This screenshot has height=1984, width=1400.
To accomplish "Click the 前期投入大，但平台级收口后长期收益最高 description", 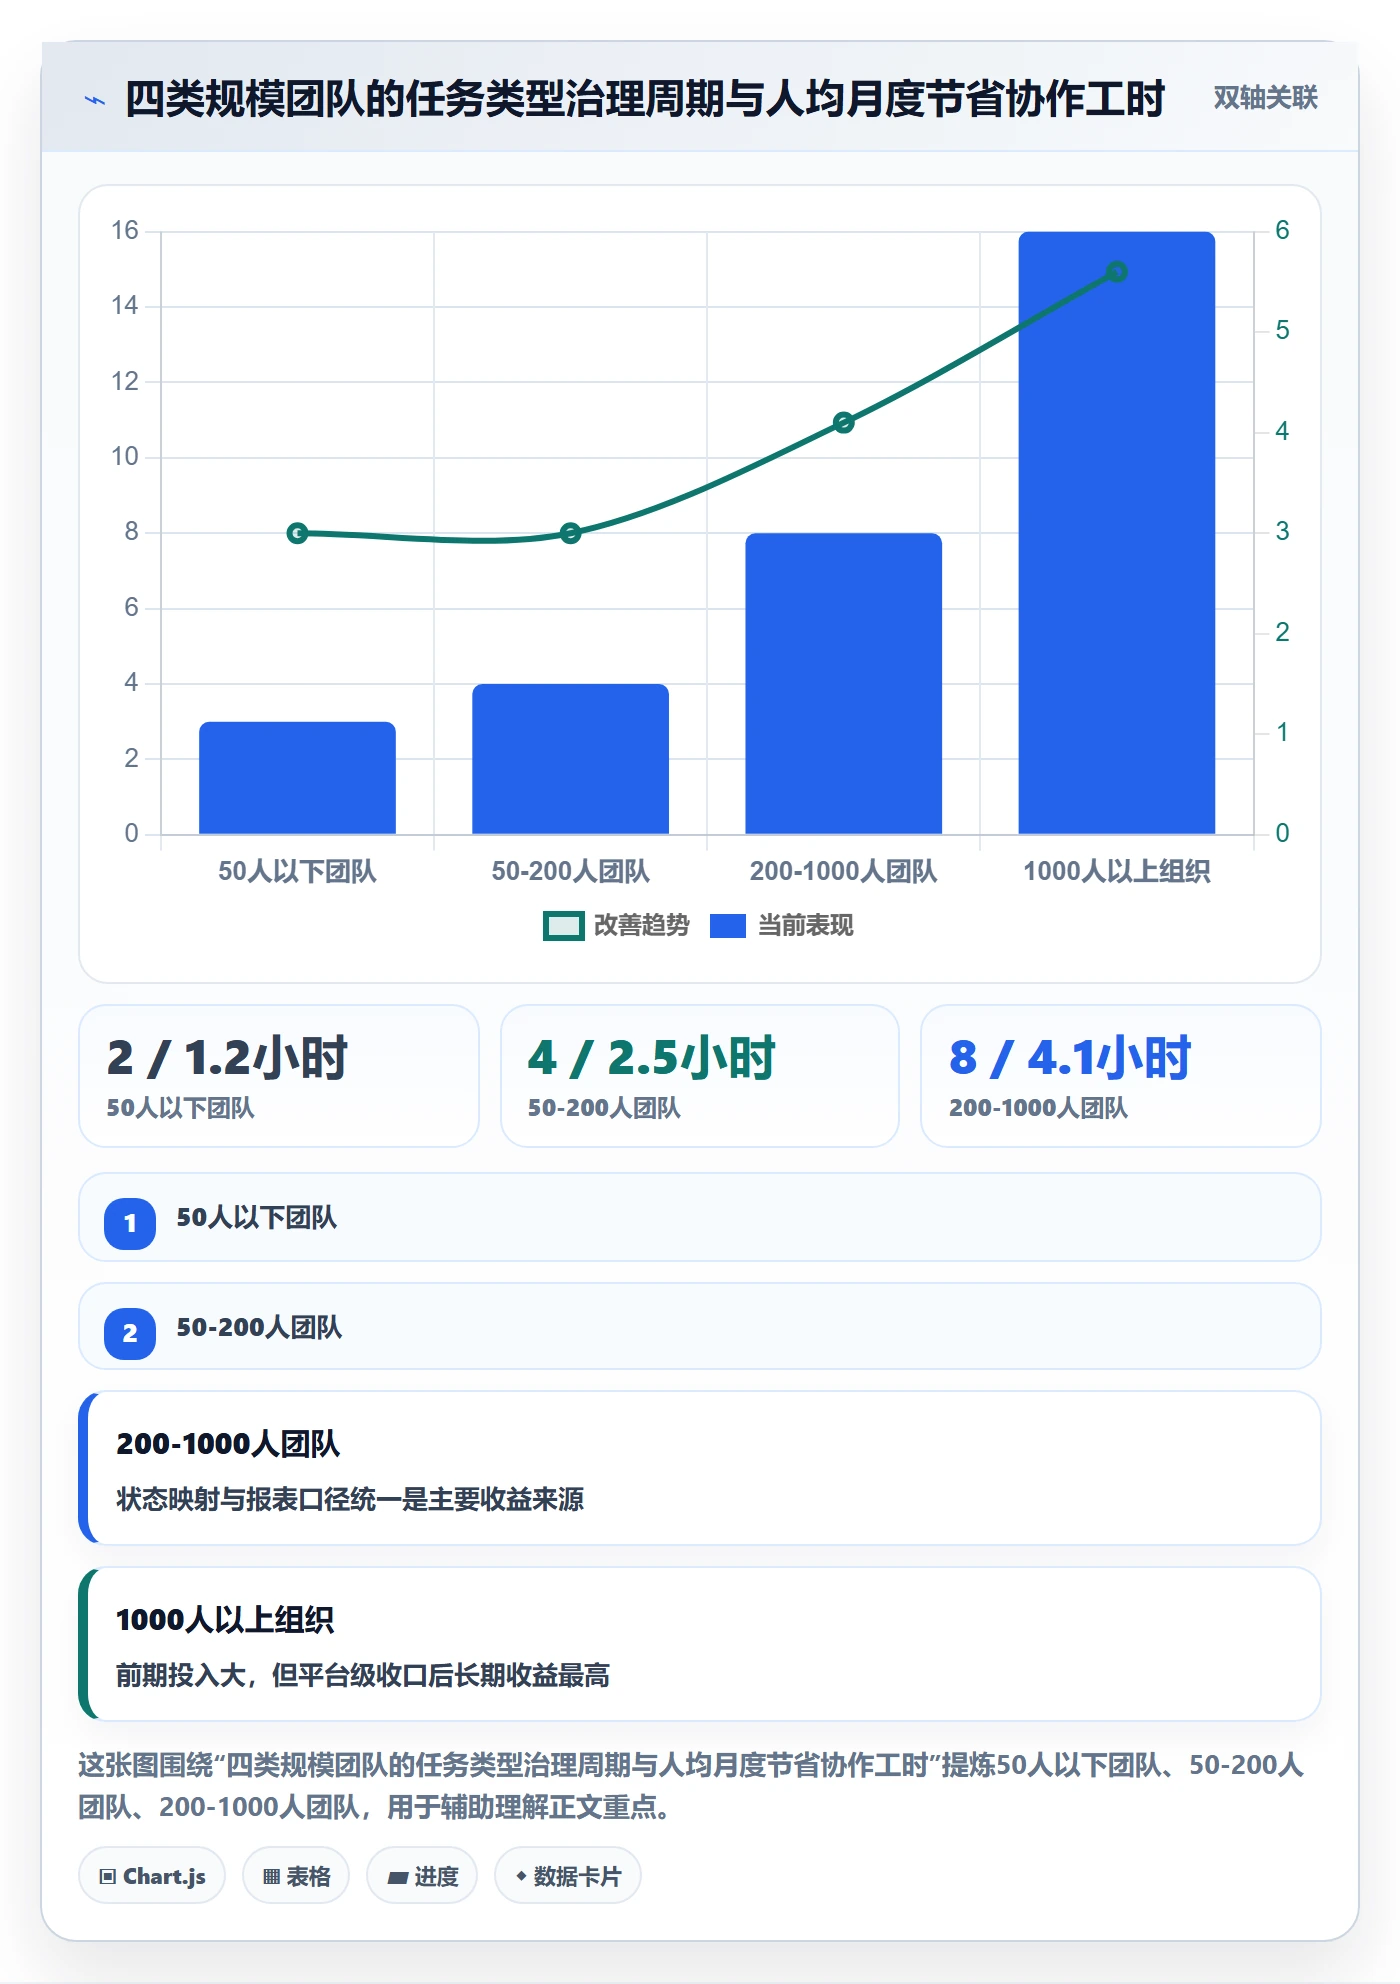I will pyautogui.click(x=363, y=1675).
